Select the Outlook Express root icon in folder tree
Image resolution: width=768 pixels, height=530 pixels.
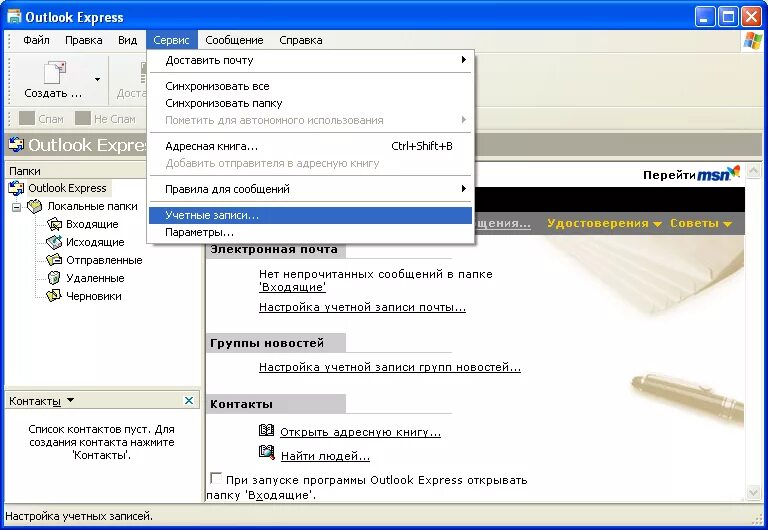(16, 188)
